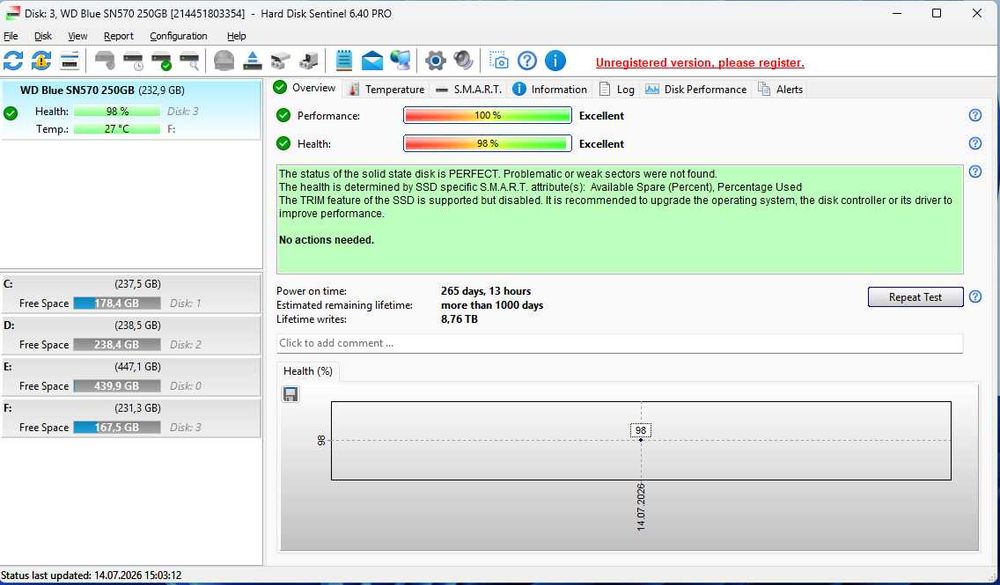Switch to the Disk Performance tab
1000x585 pixels.
[x=696, y=89]
